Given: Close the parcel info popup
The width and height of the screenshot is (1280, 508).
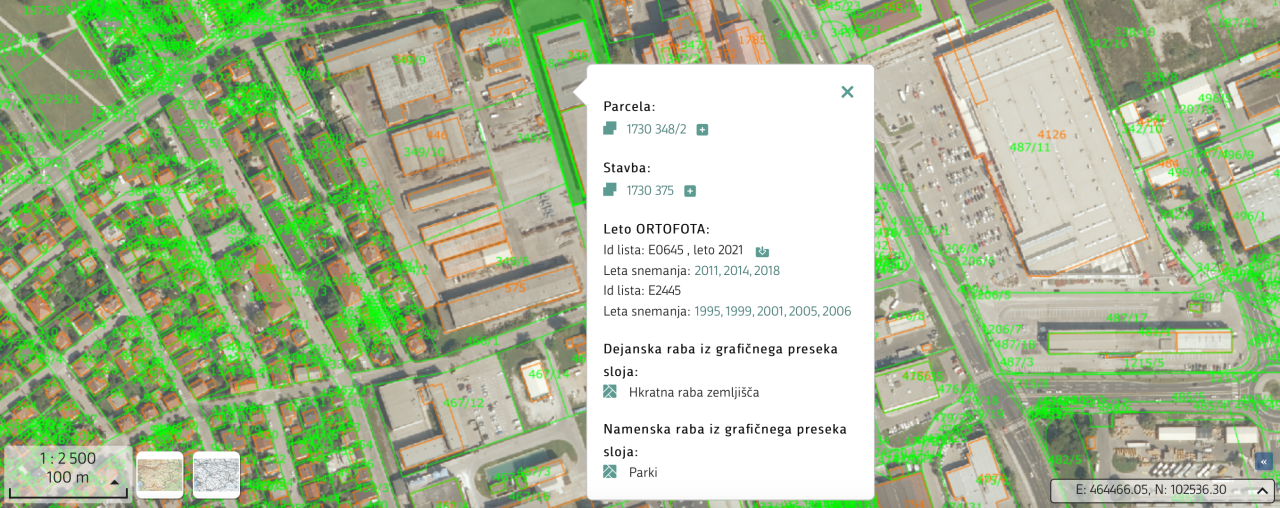Looking at the screenshot, I should (847, 92).
